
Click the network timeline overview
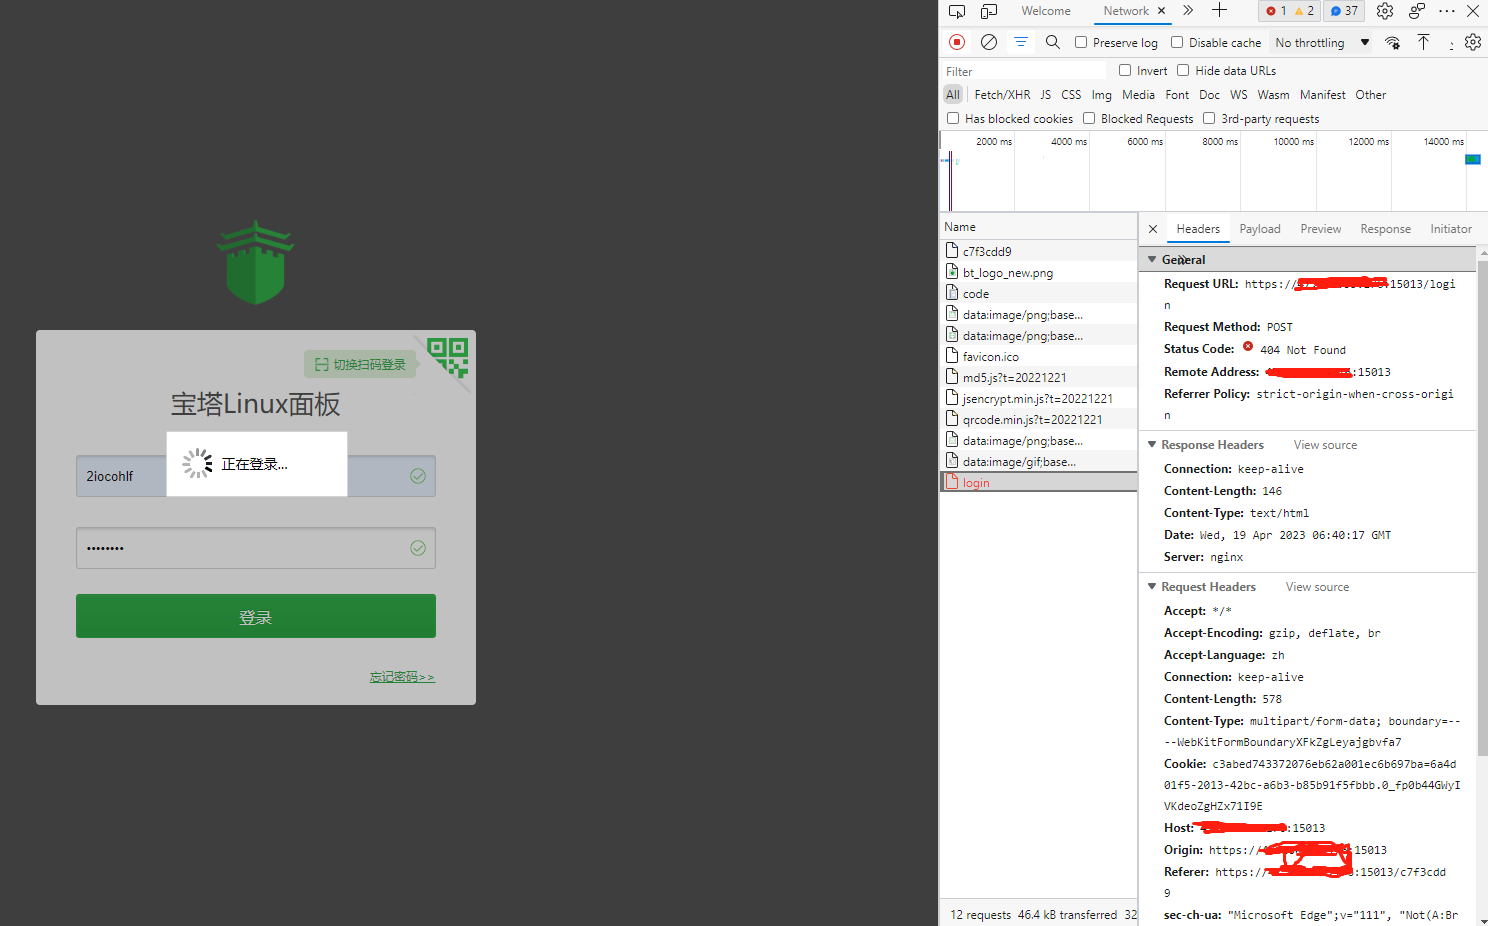1213,171
